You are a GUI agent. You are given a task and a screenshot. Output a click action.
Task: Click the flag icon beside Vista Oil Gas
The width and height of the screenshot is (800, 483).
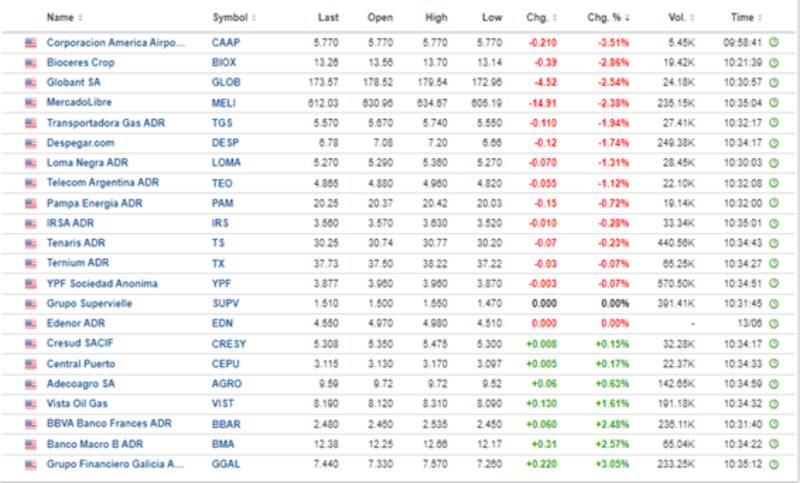tap(31, 403)
